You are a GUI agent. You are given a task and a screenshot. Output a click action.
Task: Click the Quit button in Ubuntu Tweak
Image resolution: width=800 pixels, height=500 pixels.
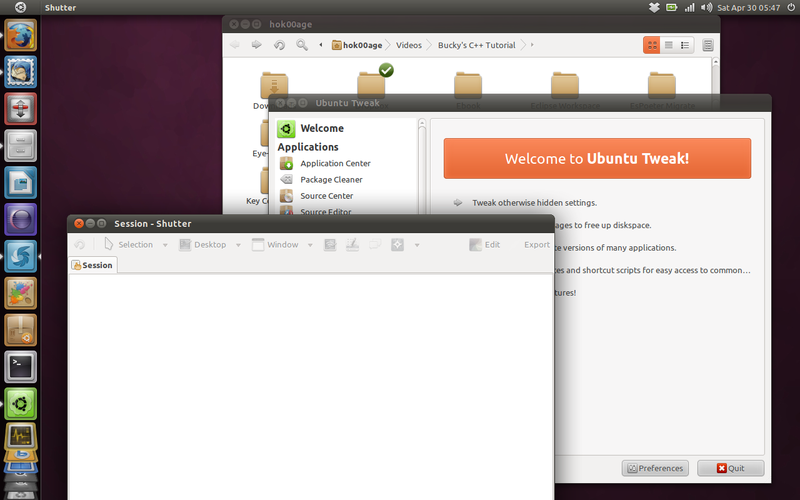click(731, 468)
